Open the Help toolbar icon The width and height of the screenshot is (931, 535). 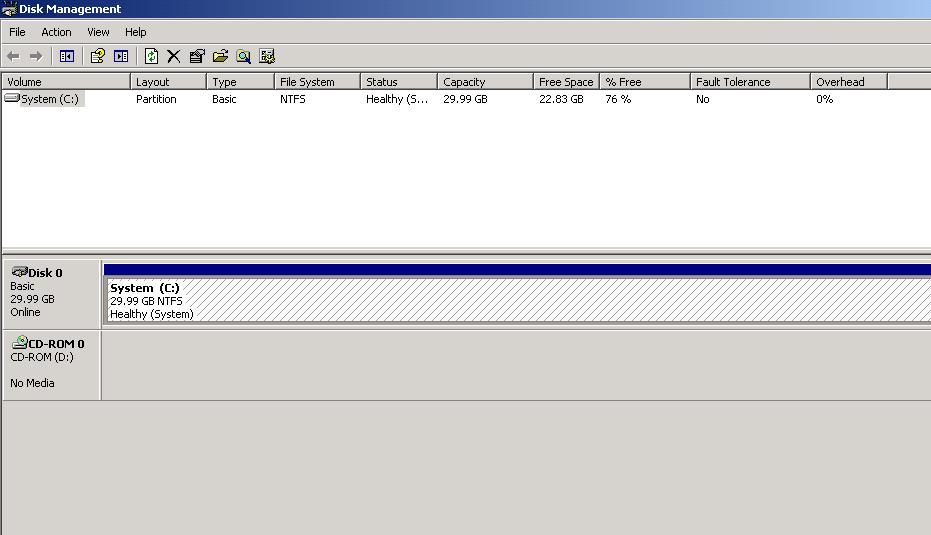[97, 57]
